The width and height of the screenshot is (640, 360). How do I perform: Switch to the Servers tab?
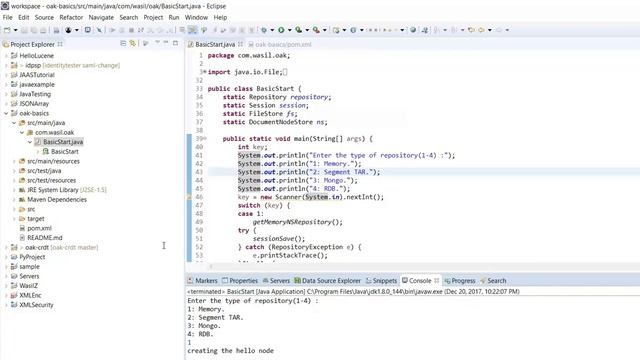[276, 281]
